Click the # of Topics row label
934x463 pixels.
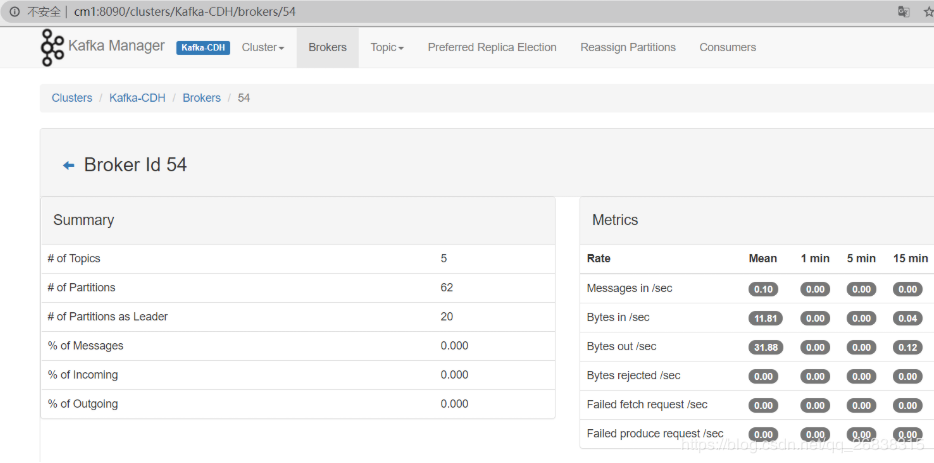(74, 259)
